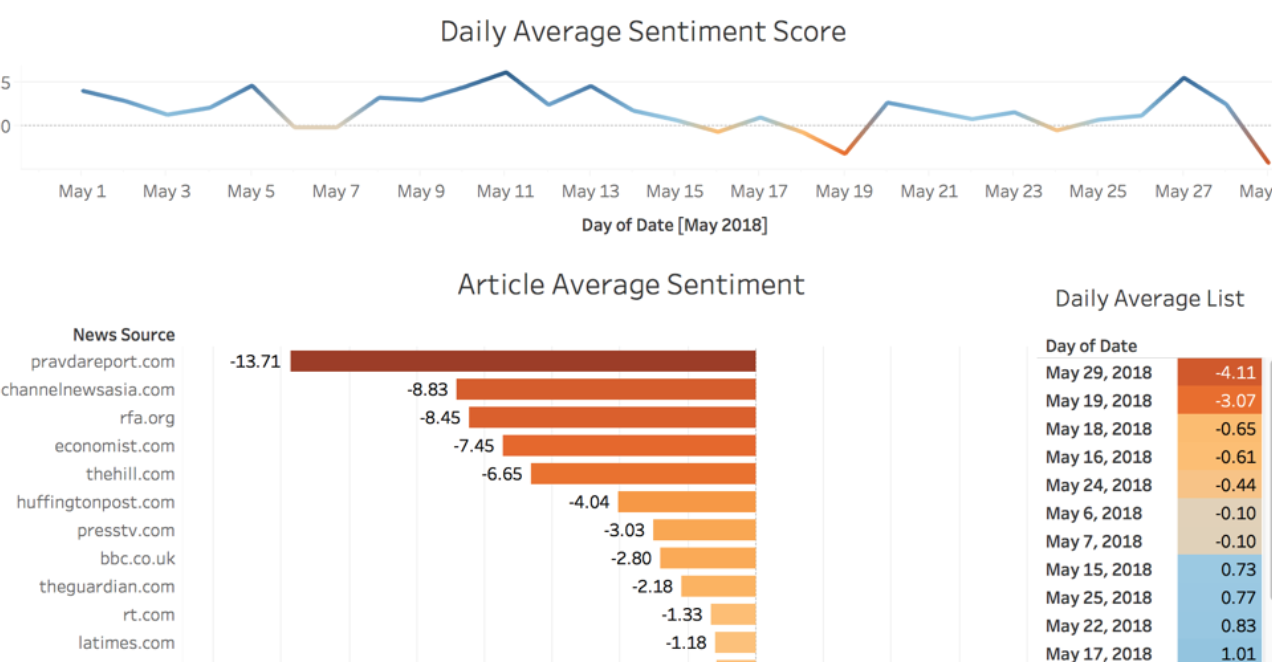Select theguardian.com source label
Image resolution: width=1272 pixels, height=662 pixels.
pos(107,586)
